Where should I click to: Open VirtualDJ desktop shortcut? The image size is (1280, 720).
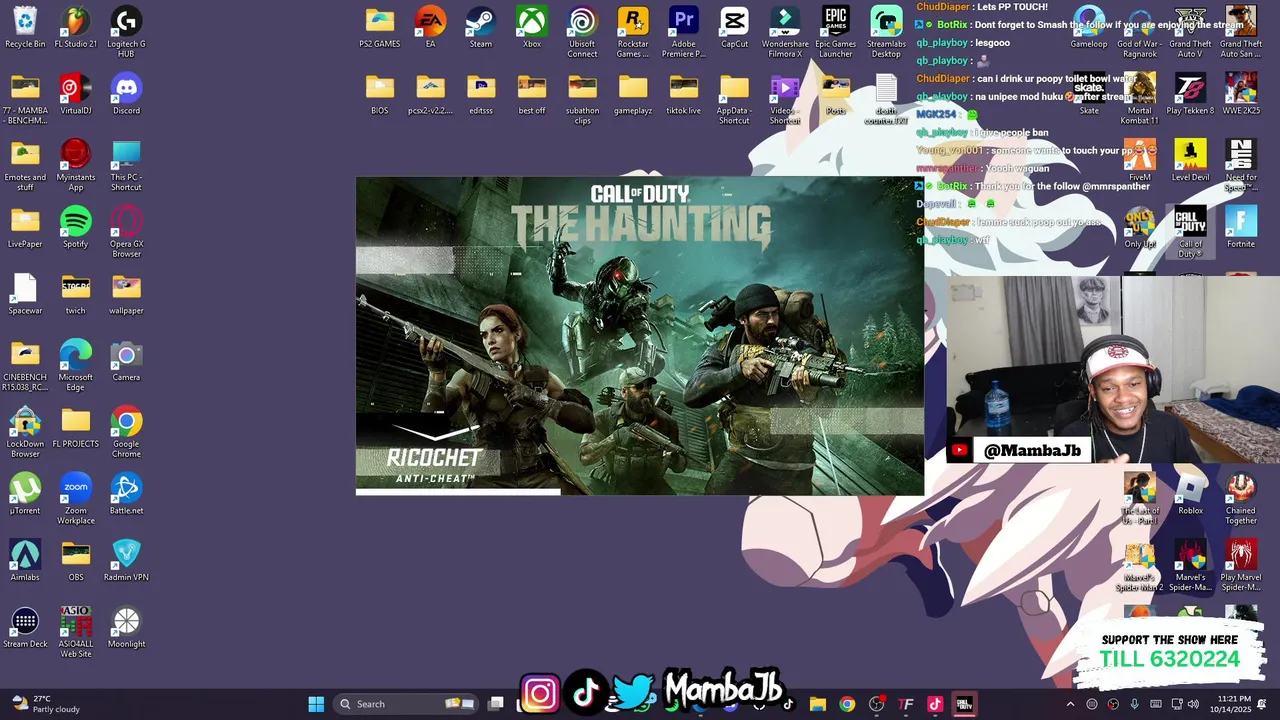click(x=76, y=94)
